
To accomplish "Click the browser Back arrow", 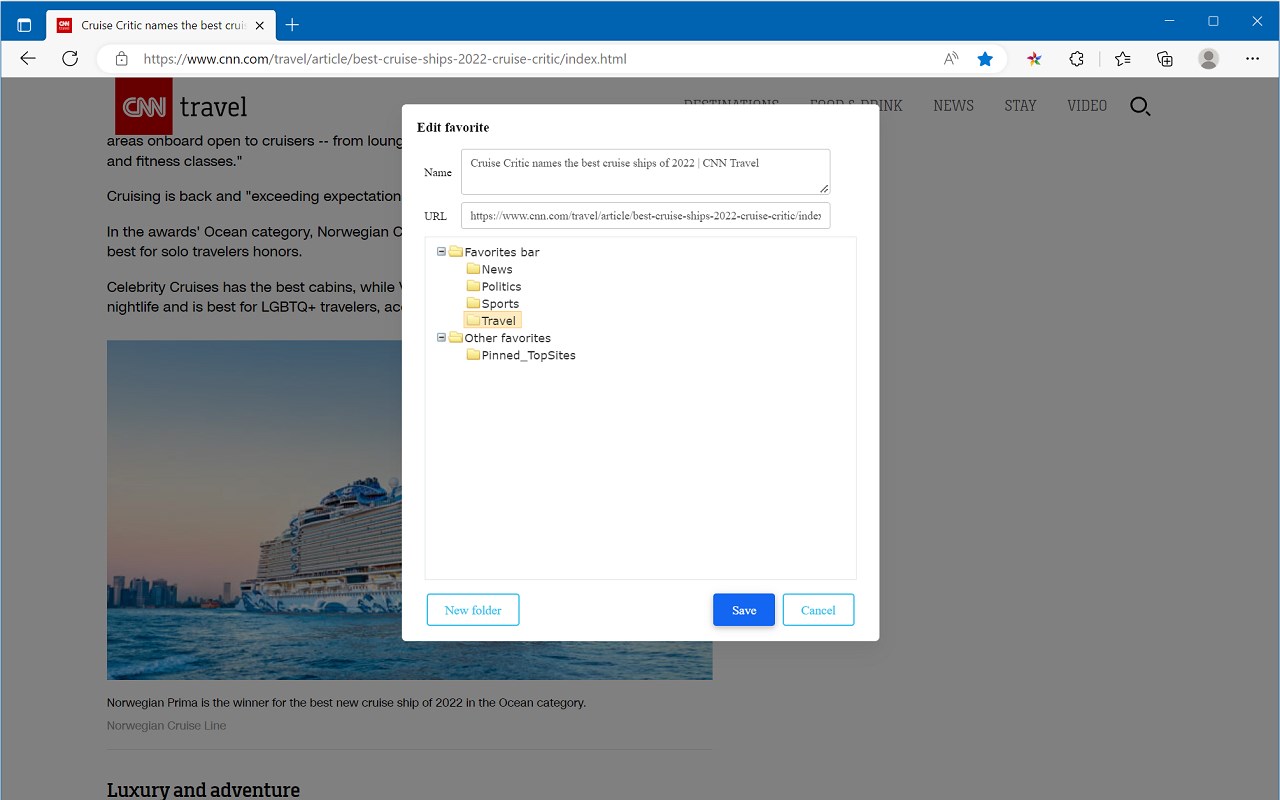I will click(28, 59).
